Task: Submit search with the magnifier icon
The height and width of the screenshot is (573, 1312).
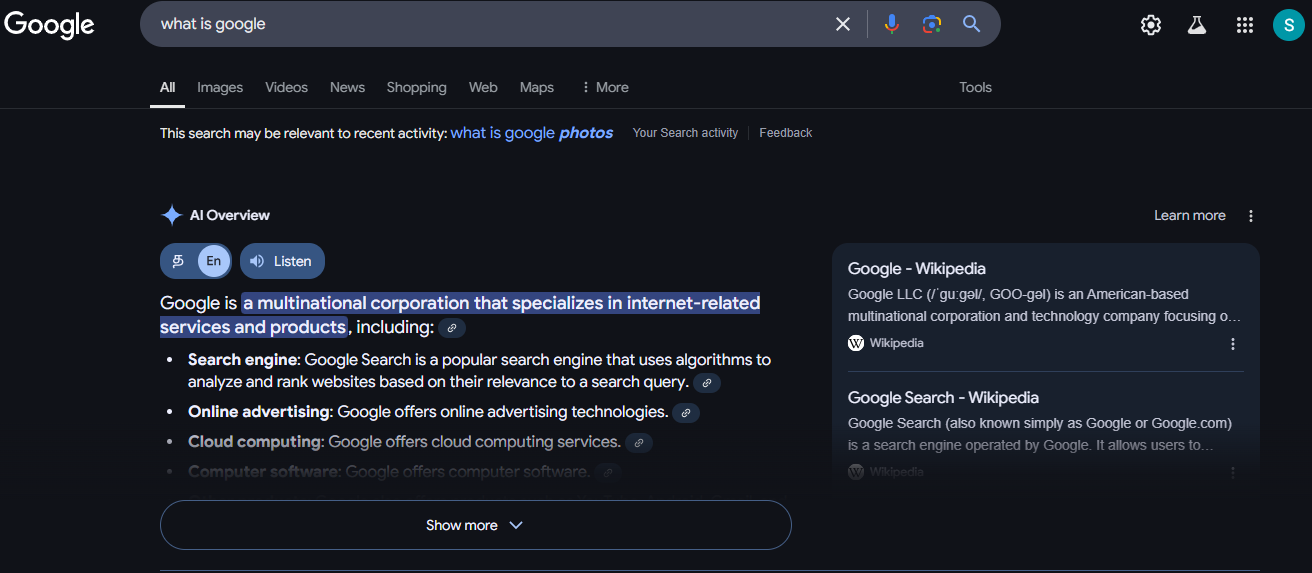Action: (972, 24)
